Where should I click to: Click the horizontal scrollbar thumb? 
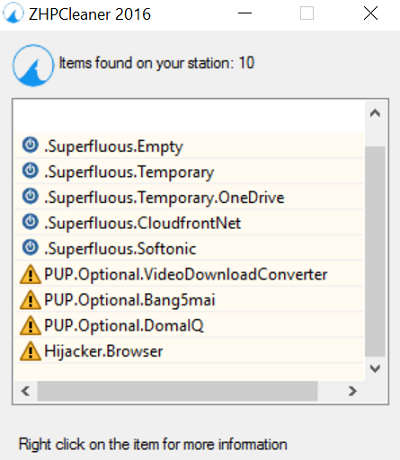tap(177, 391)
